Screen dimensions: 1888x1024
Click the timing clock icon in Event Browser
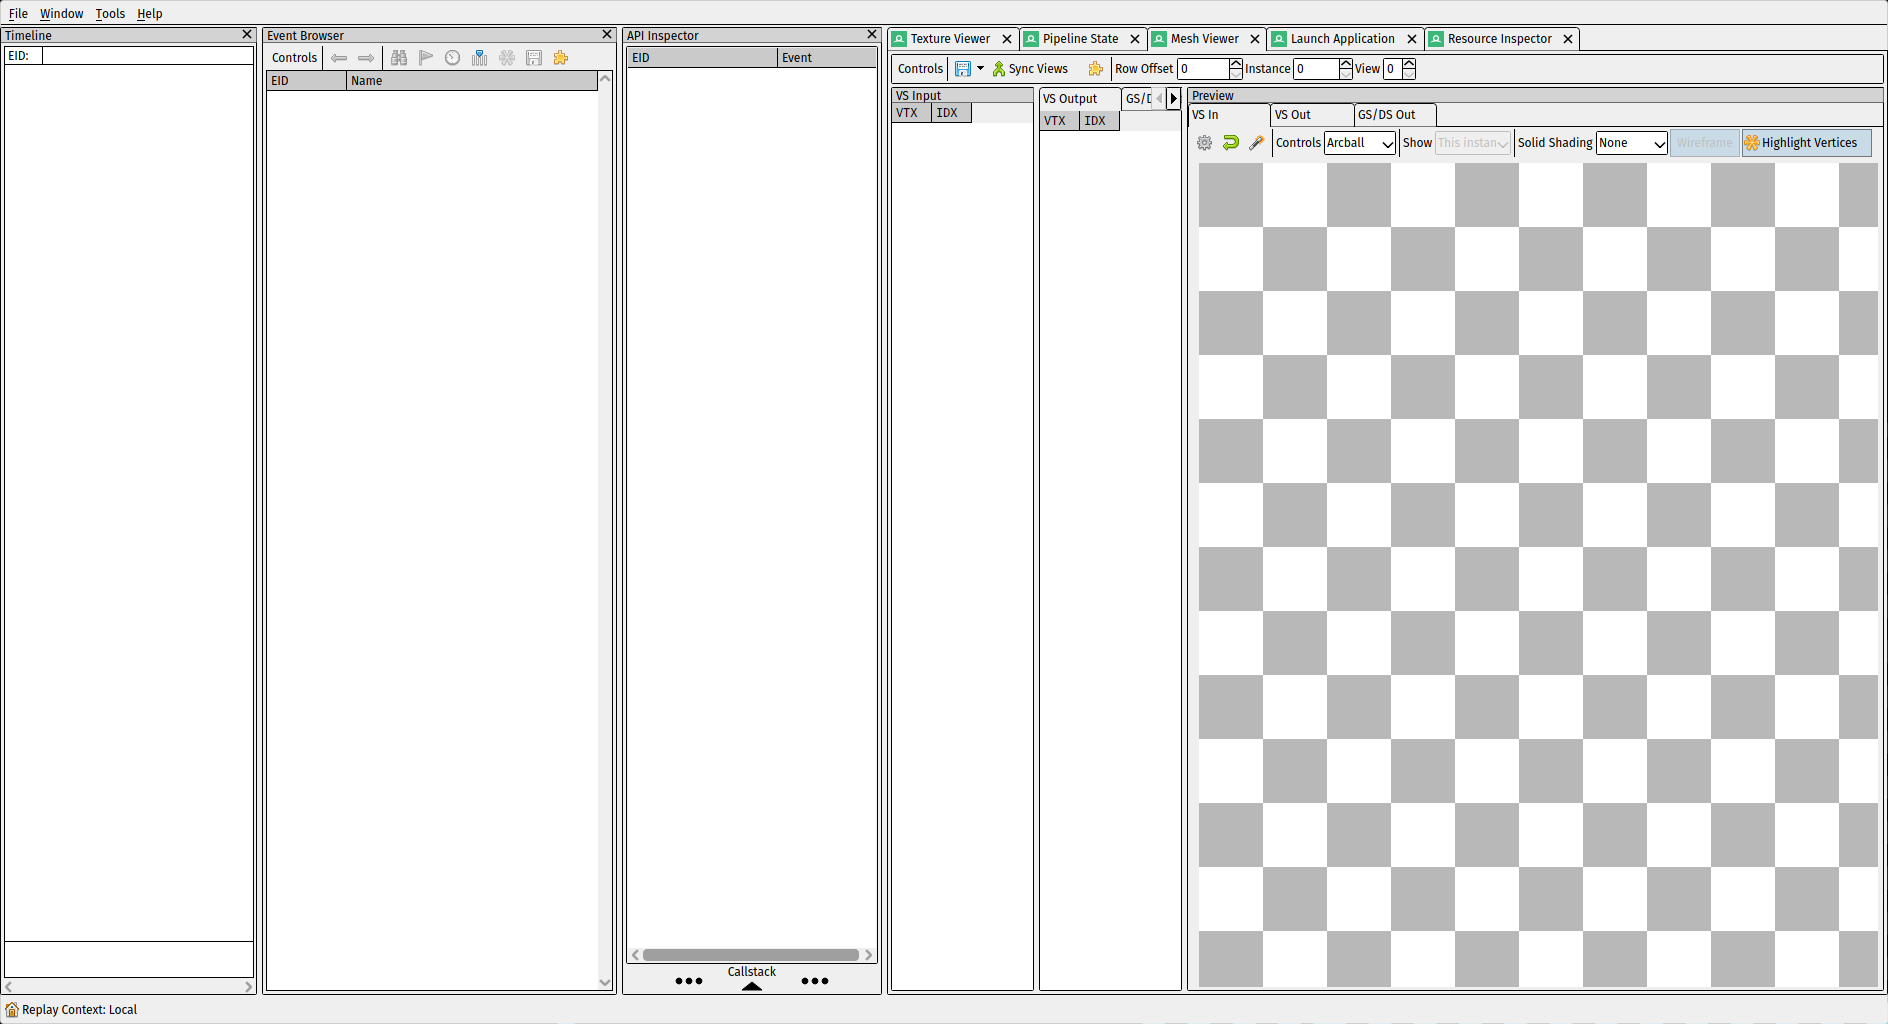coord(452,57)
